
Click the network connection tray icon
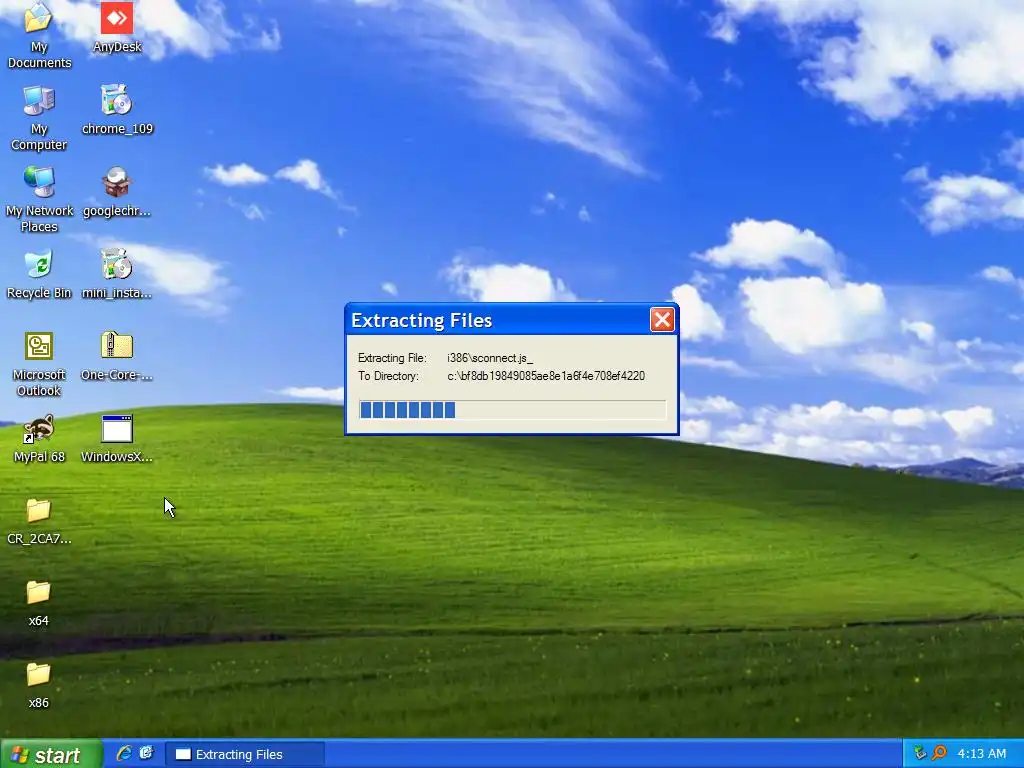pos(920,754)
